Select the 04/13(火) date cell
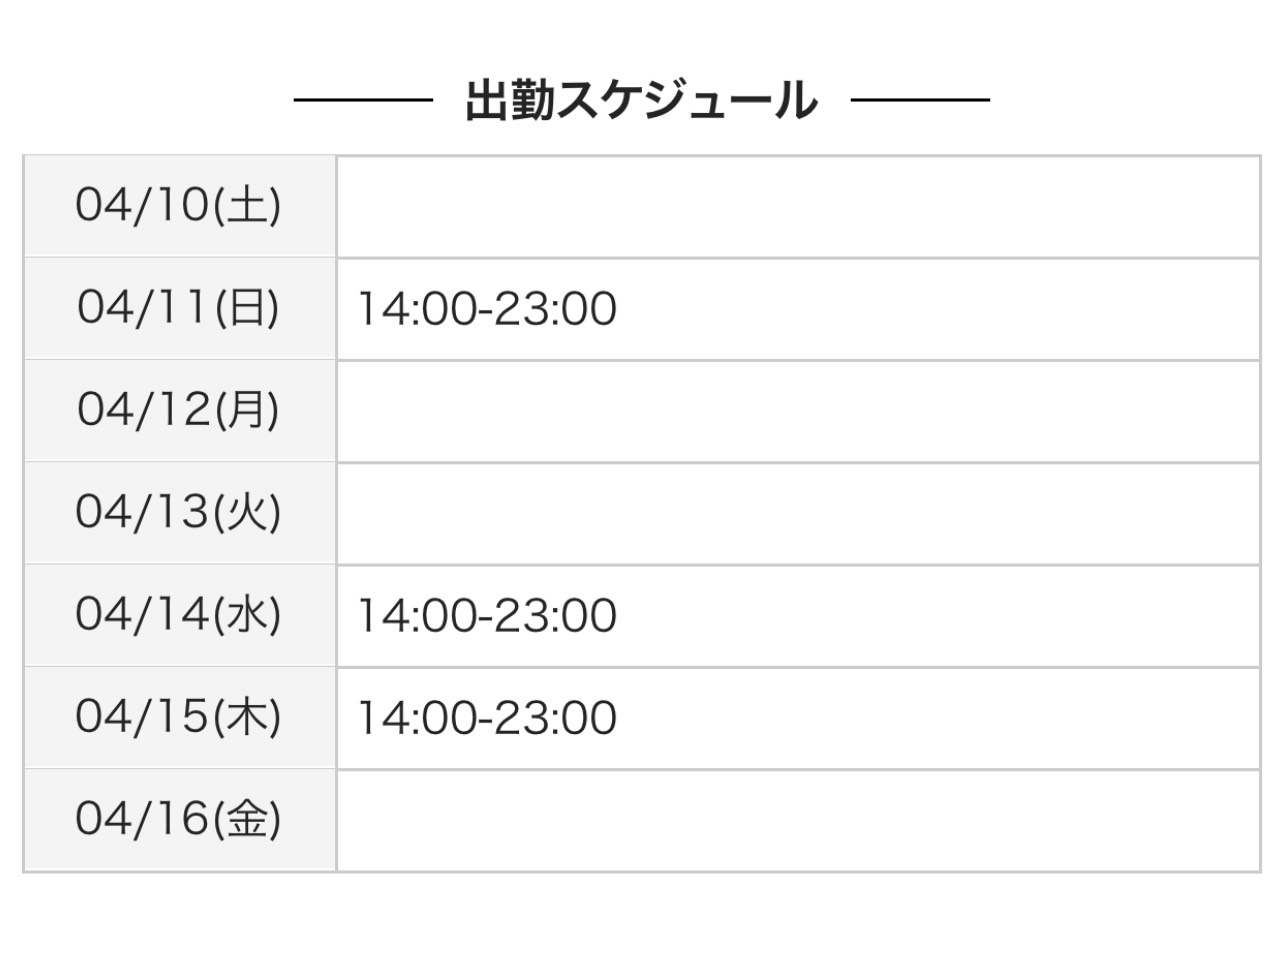 179,513
